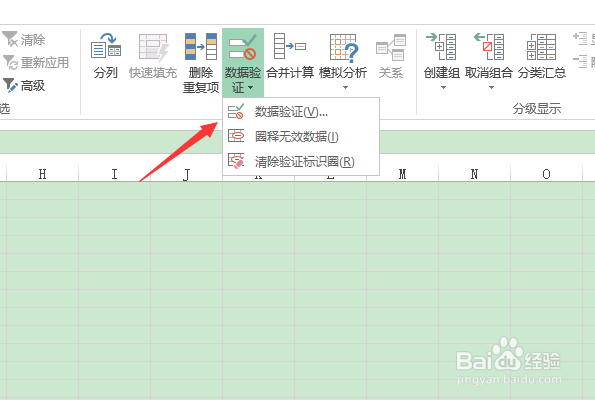This screenshot has width=595, height=400.
Task: Expand the 创建组 dropdown arrow
Action: click(443, 88)
